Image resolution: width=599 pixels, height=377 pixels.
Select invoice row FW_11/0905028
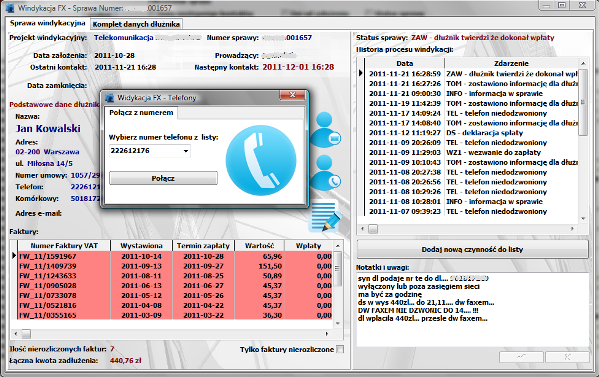tap(175, 286)
